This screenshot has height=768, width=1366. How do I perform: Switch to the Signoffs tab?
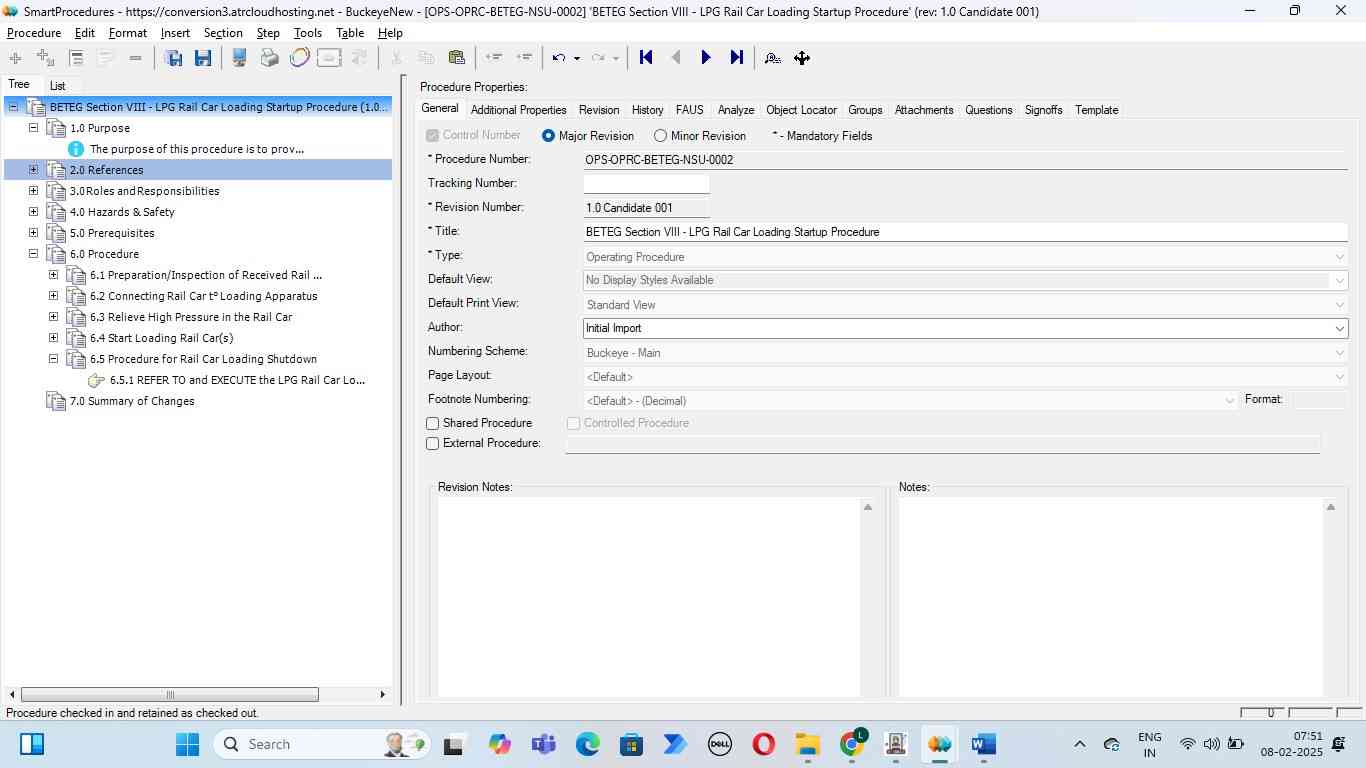click(1043, 110)
